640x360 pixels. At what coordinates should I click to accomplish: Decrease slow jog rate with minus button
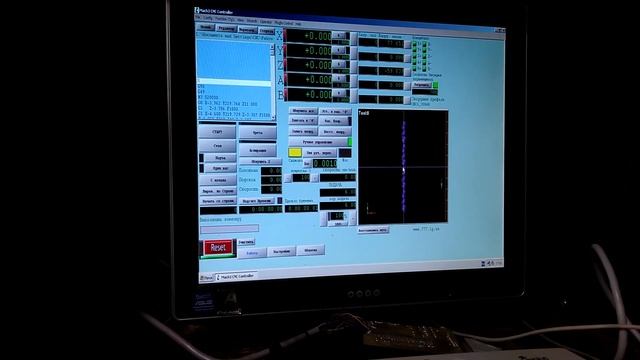(288, 178)
